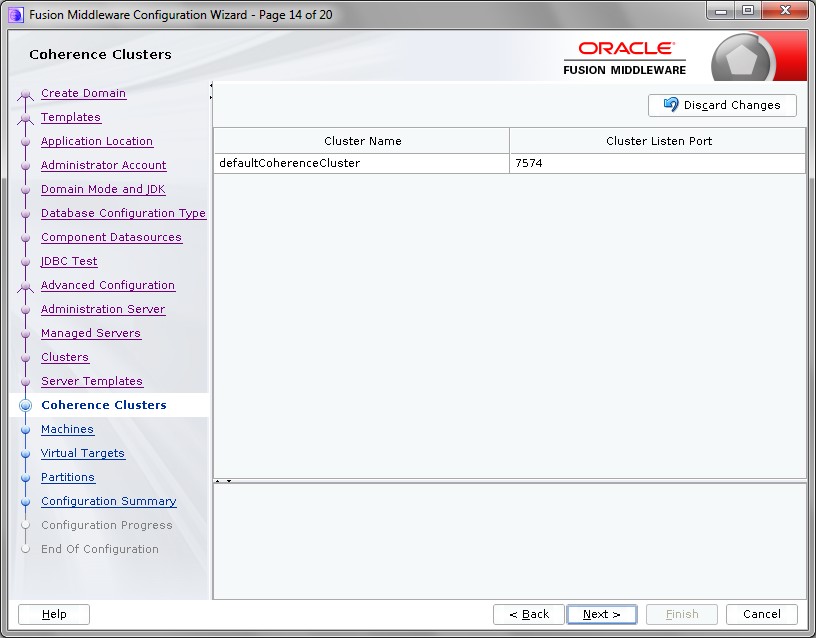Click the Create Domain step node icon
816x638 pixels.
click(x=26, y=95)
